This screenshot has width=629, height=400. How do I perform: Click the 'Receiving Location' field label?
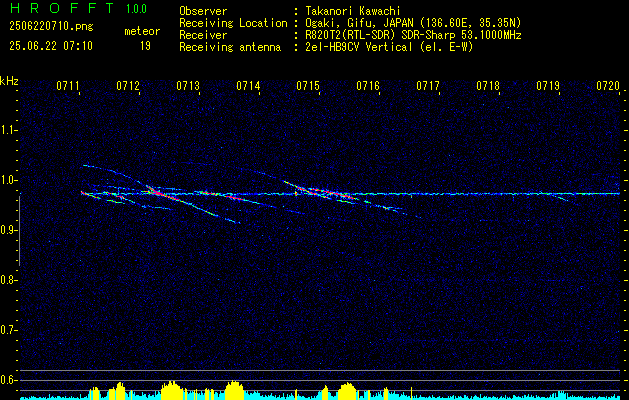[233, 23]
